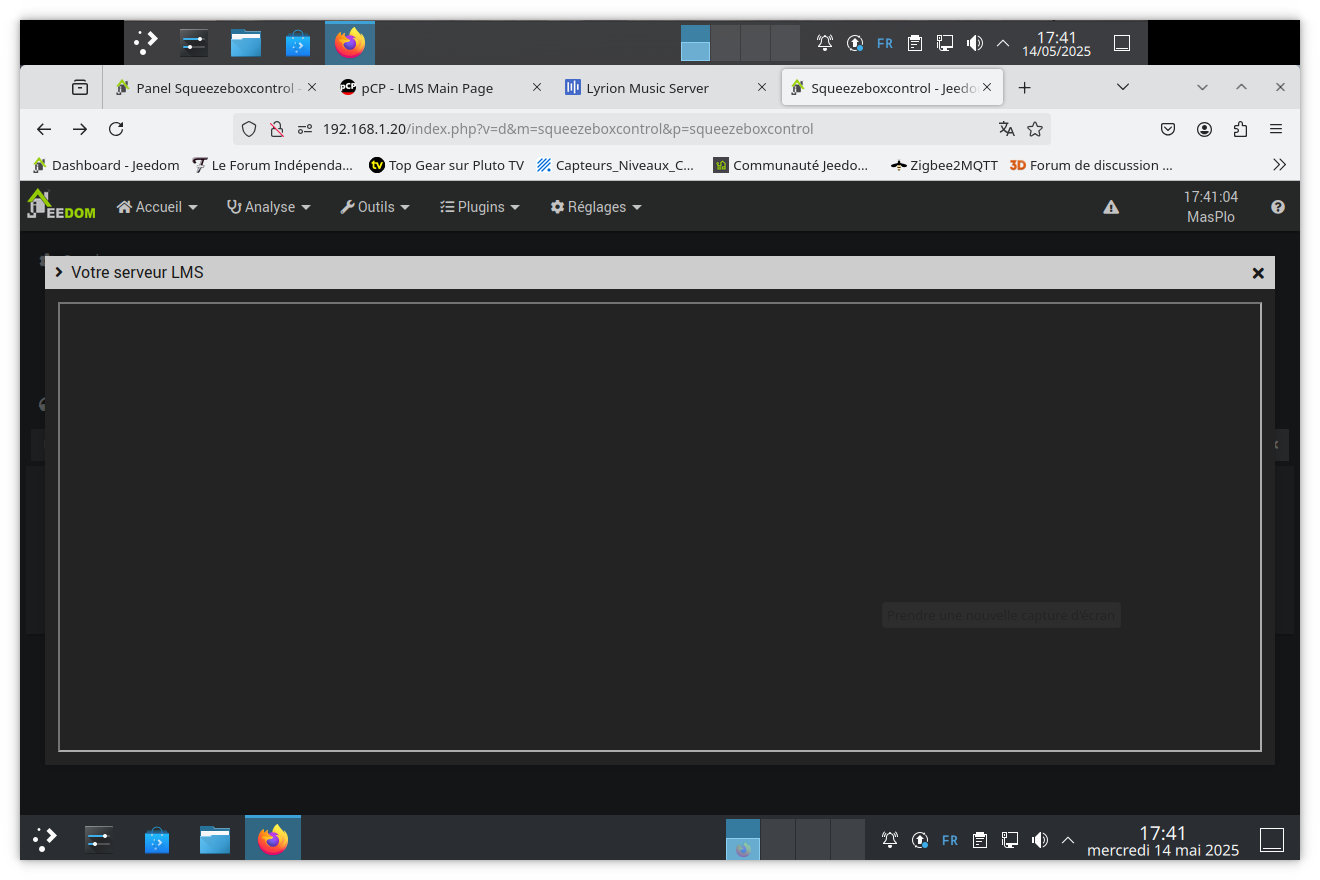Open Dolphin file manager in bottom taskbar
The height and width of the screenshot is (880, 1320).
click(214, 839)
